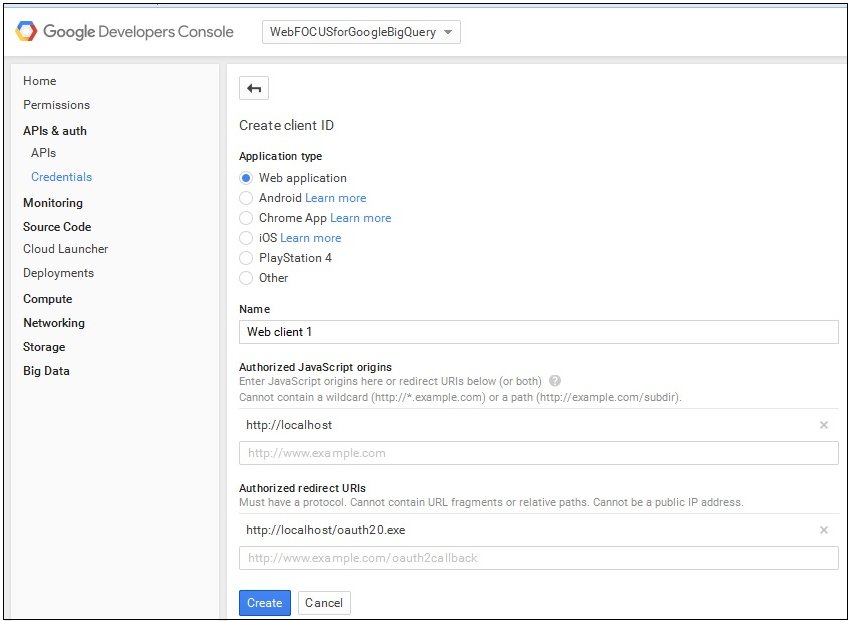Select the Web application radio button
This screenshot has width=850, height=622.
246,178
